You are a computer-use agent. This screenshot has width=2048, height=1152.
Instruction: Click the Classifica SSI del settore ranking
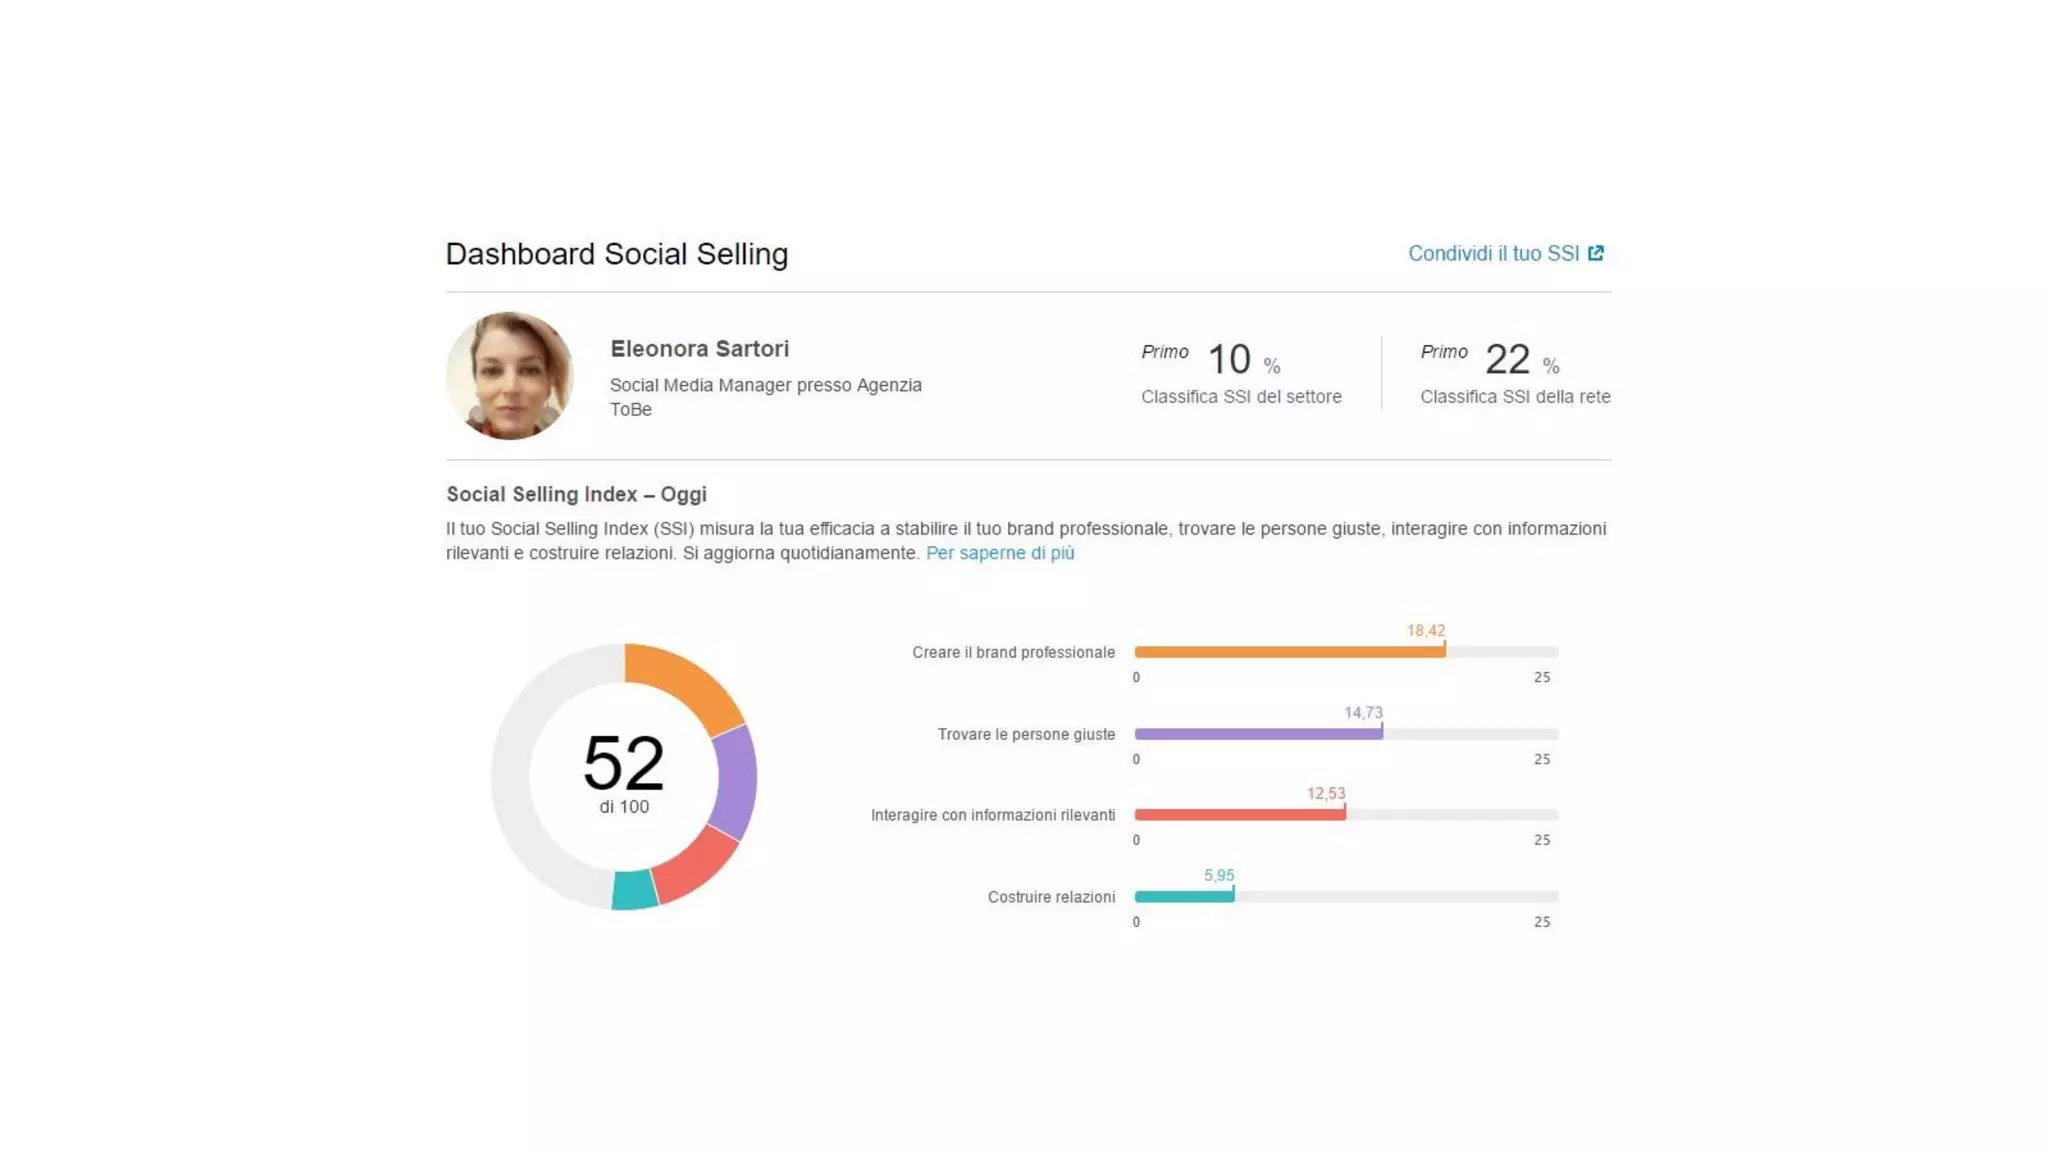pyautogui.click(x=1241, y=397)
